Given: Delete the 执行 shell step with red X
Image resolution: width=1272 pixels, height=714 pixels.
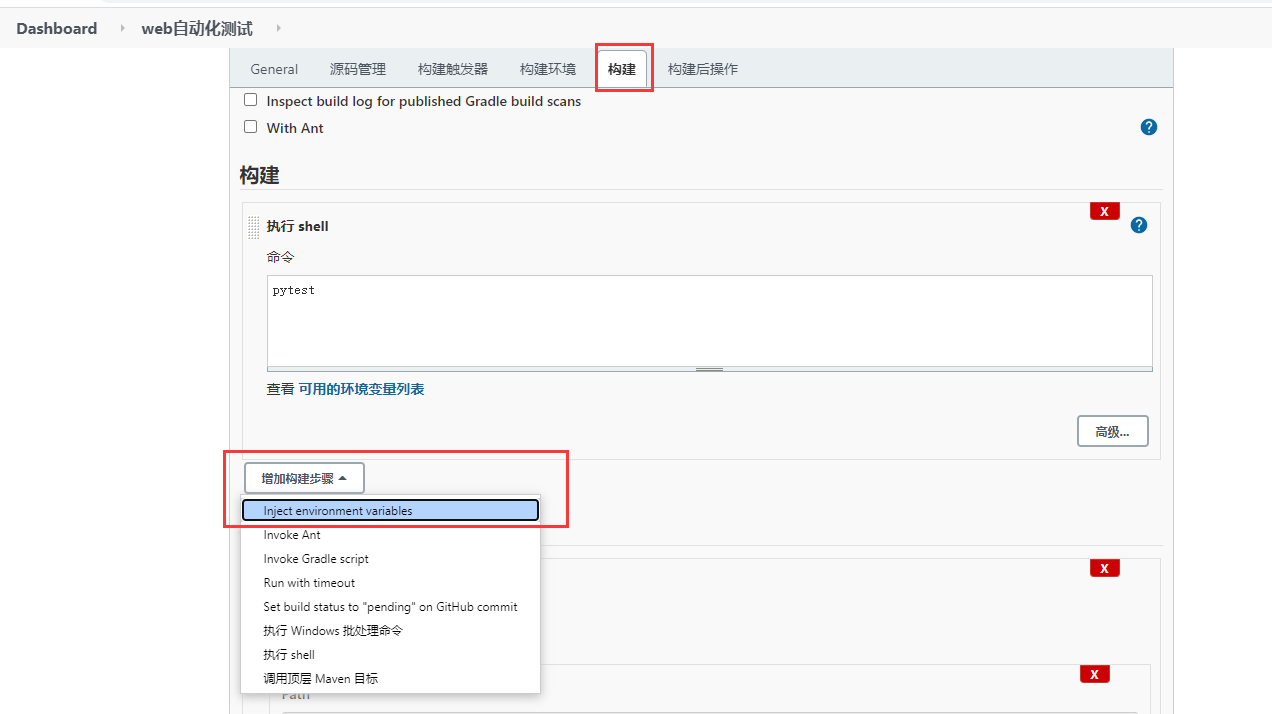Looking at the screenshot, I should pyautogui.click(x=1104, y=211).
